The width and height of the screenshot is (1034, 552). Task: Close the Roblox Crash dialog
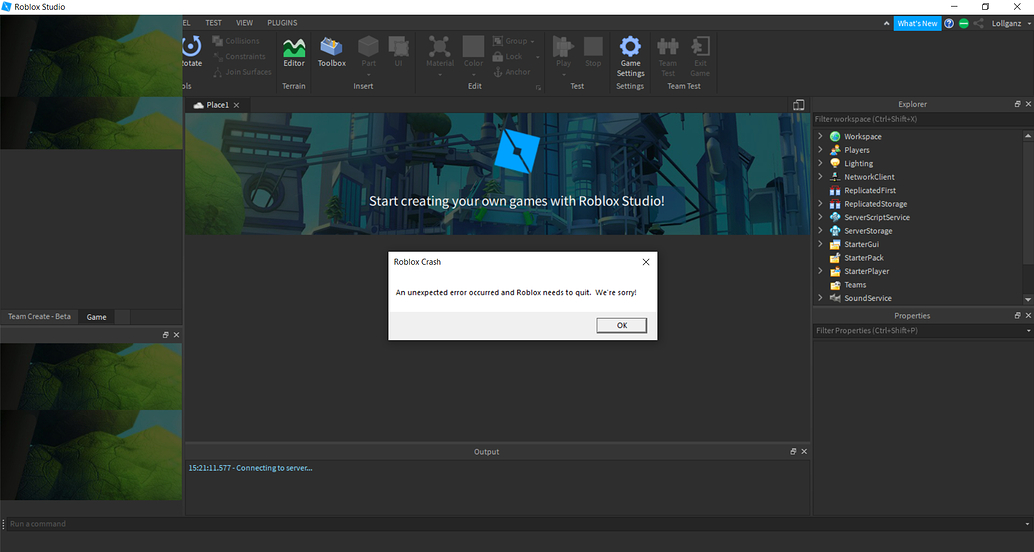[x=646, y=262]
